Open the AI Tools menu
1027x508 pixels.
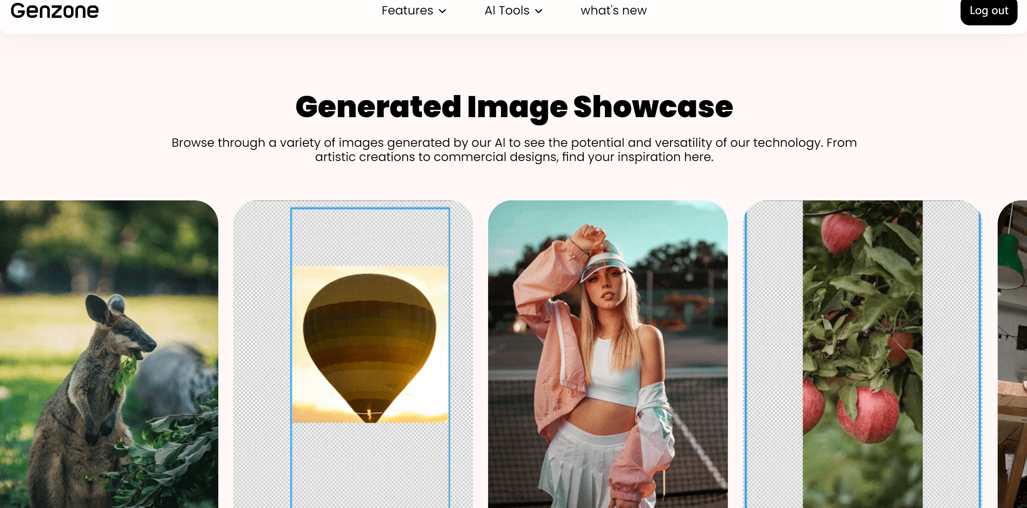(x=514, y=10)
